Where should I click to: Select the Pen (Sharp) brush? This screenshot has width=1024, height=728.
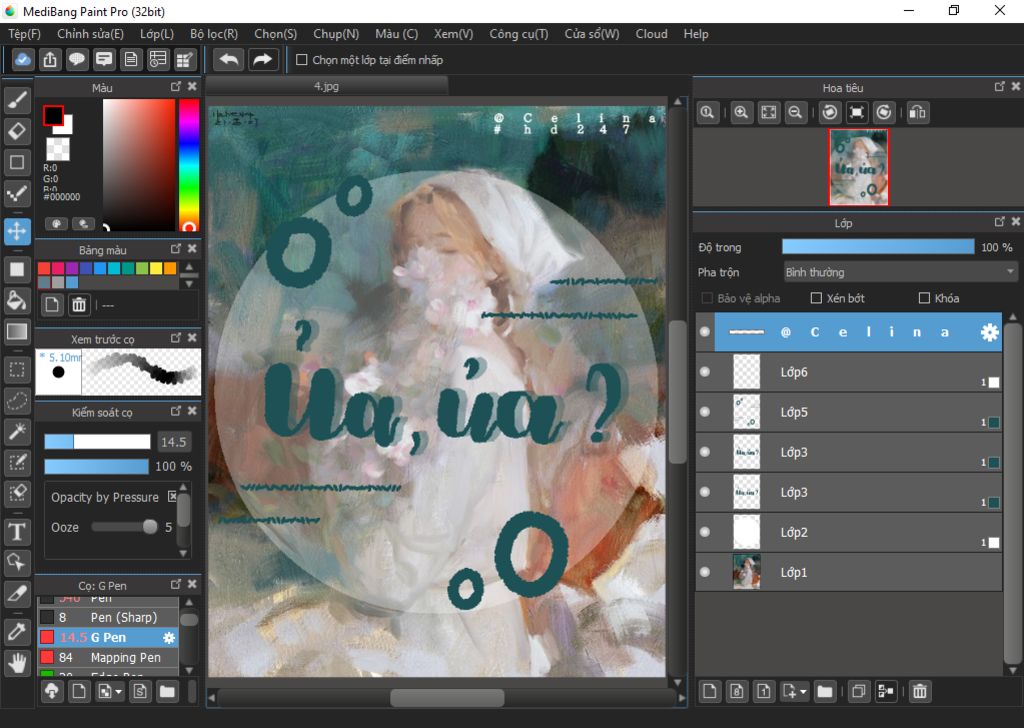coord(108,617)
